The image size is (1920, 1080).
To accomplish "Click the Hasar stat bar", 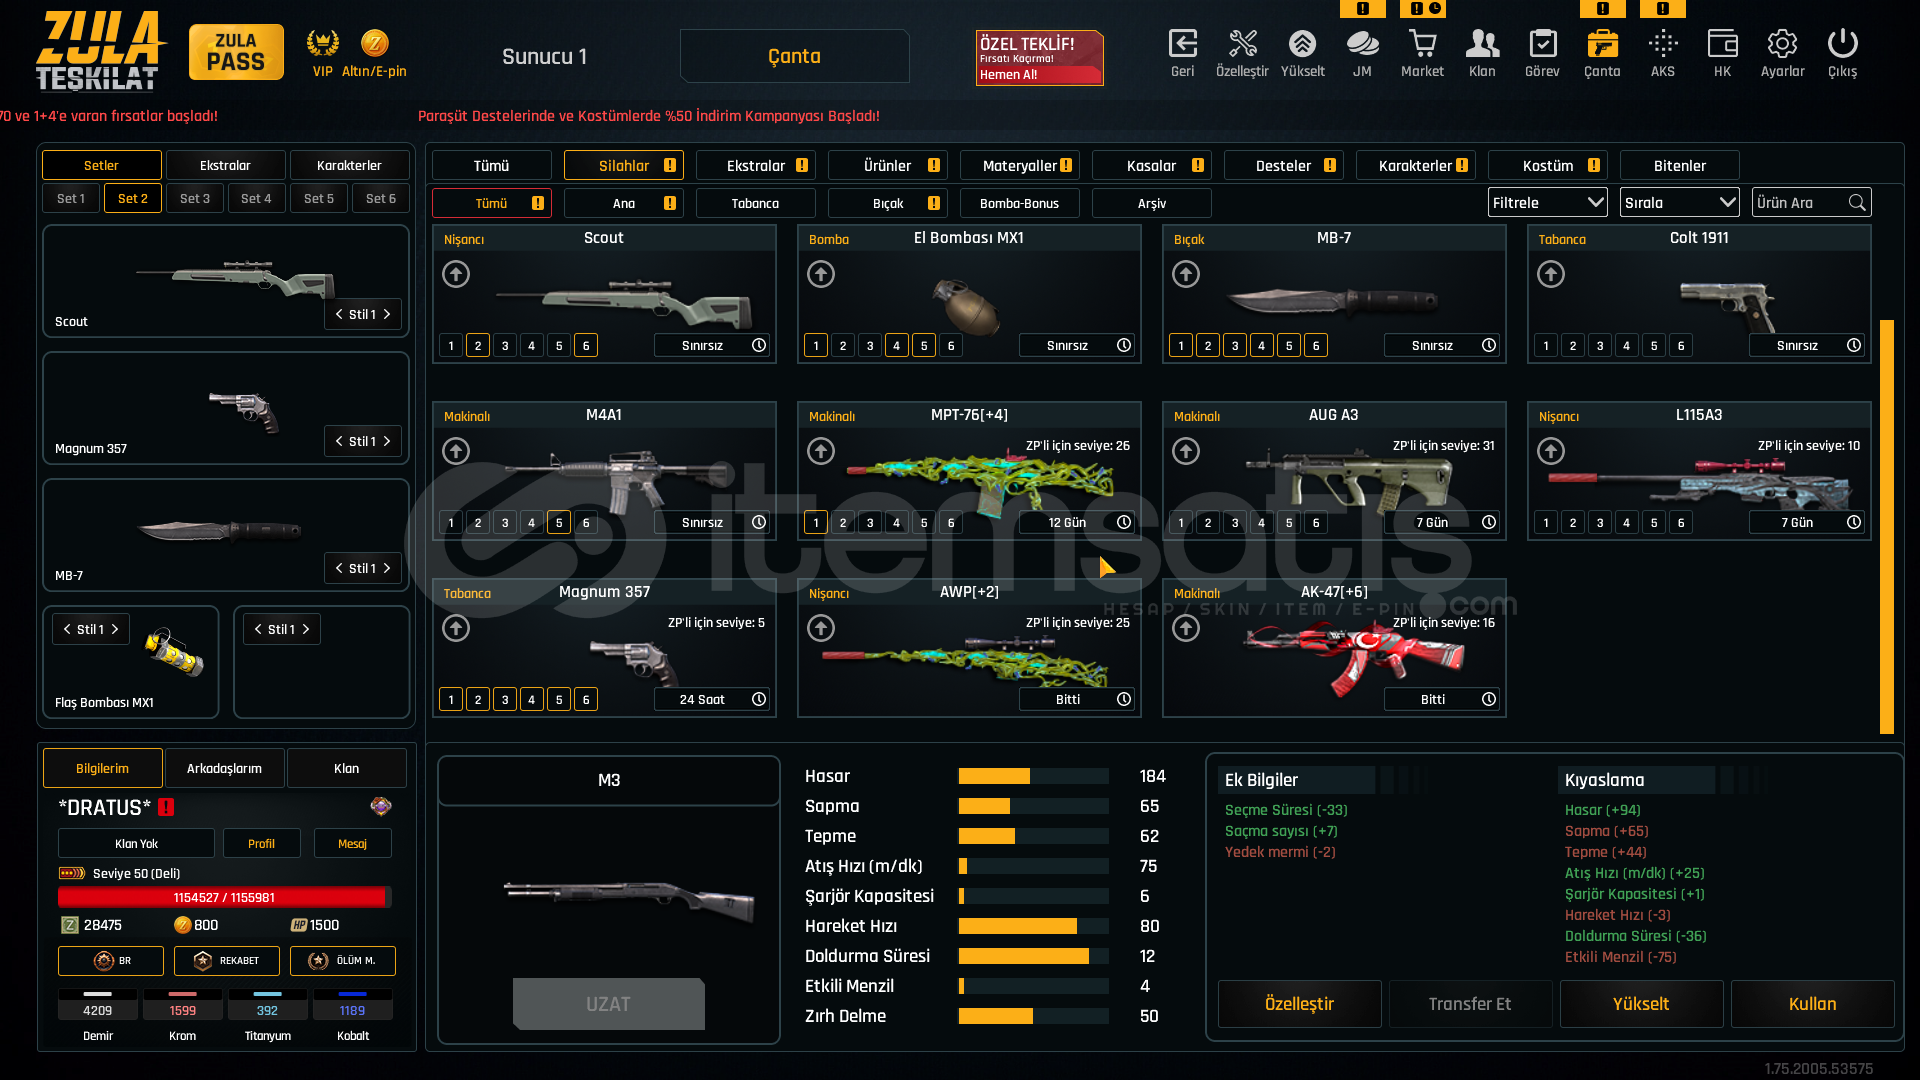I will (x=1033, y=776).
